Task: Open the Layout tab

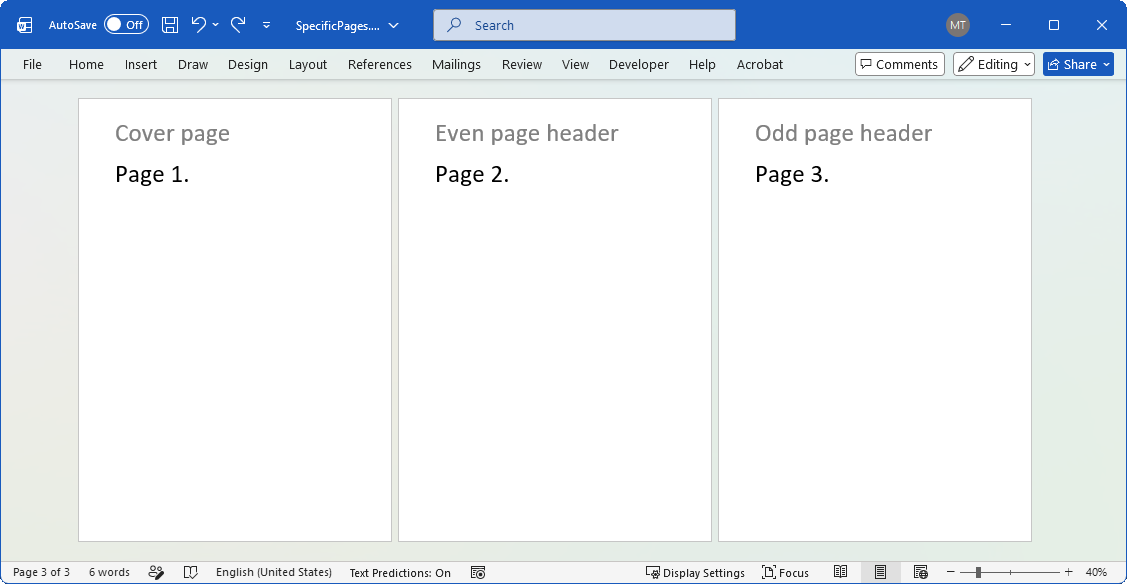Action: click(308, 65)
